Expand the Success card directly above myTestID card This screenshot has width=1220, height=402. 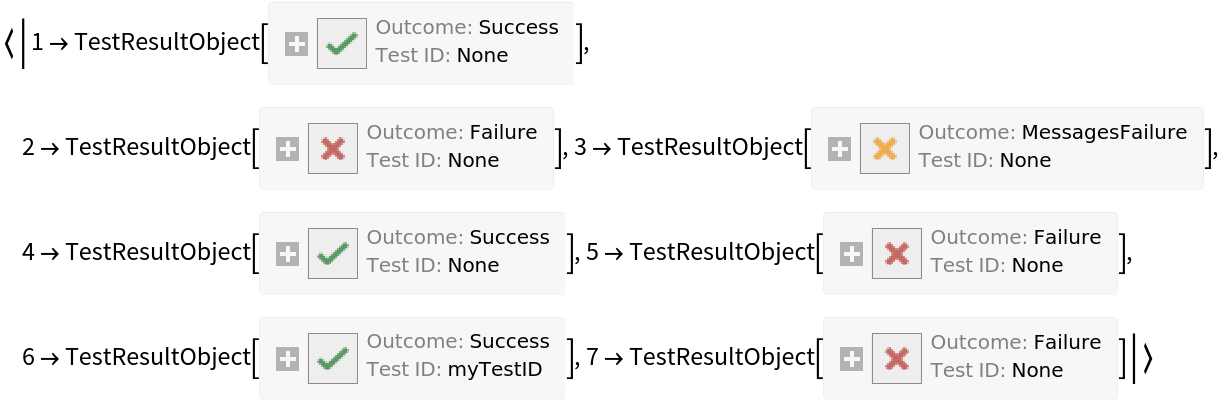[x=287, y=254]
